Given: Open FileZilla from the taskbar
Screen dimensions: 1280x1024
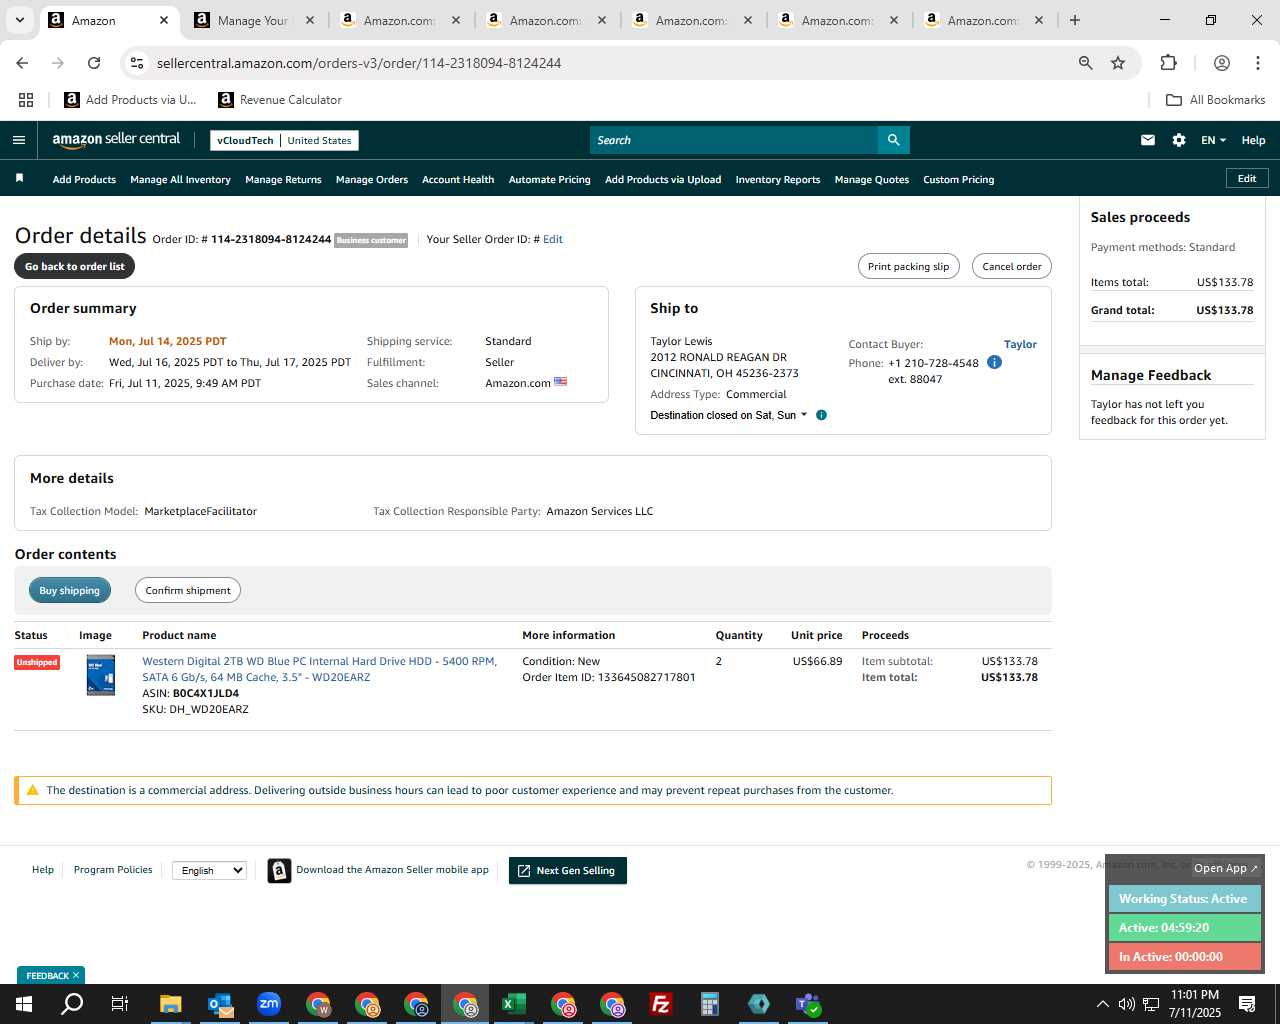Looking at the screenshot, I should (661, 1004).
